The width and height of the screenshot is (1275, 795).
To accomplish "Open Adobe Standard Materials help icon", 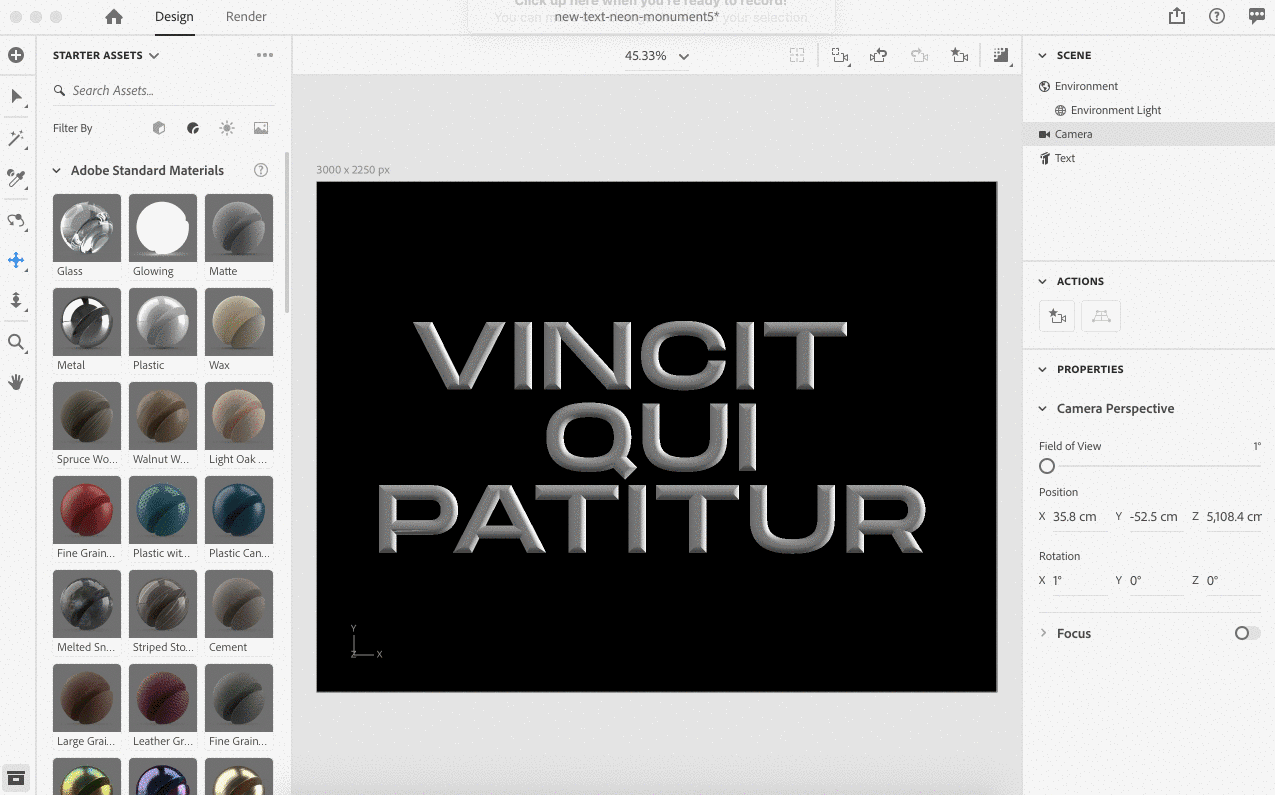I will coord(261,170).
